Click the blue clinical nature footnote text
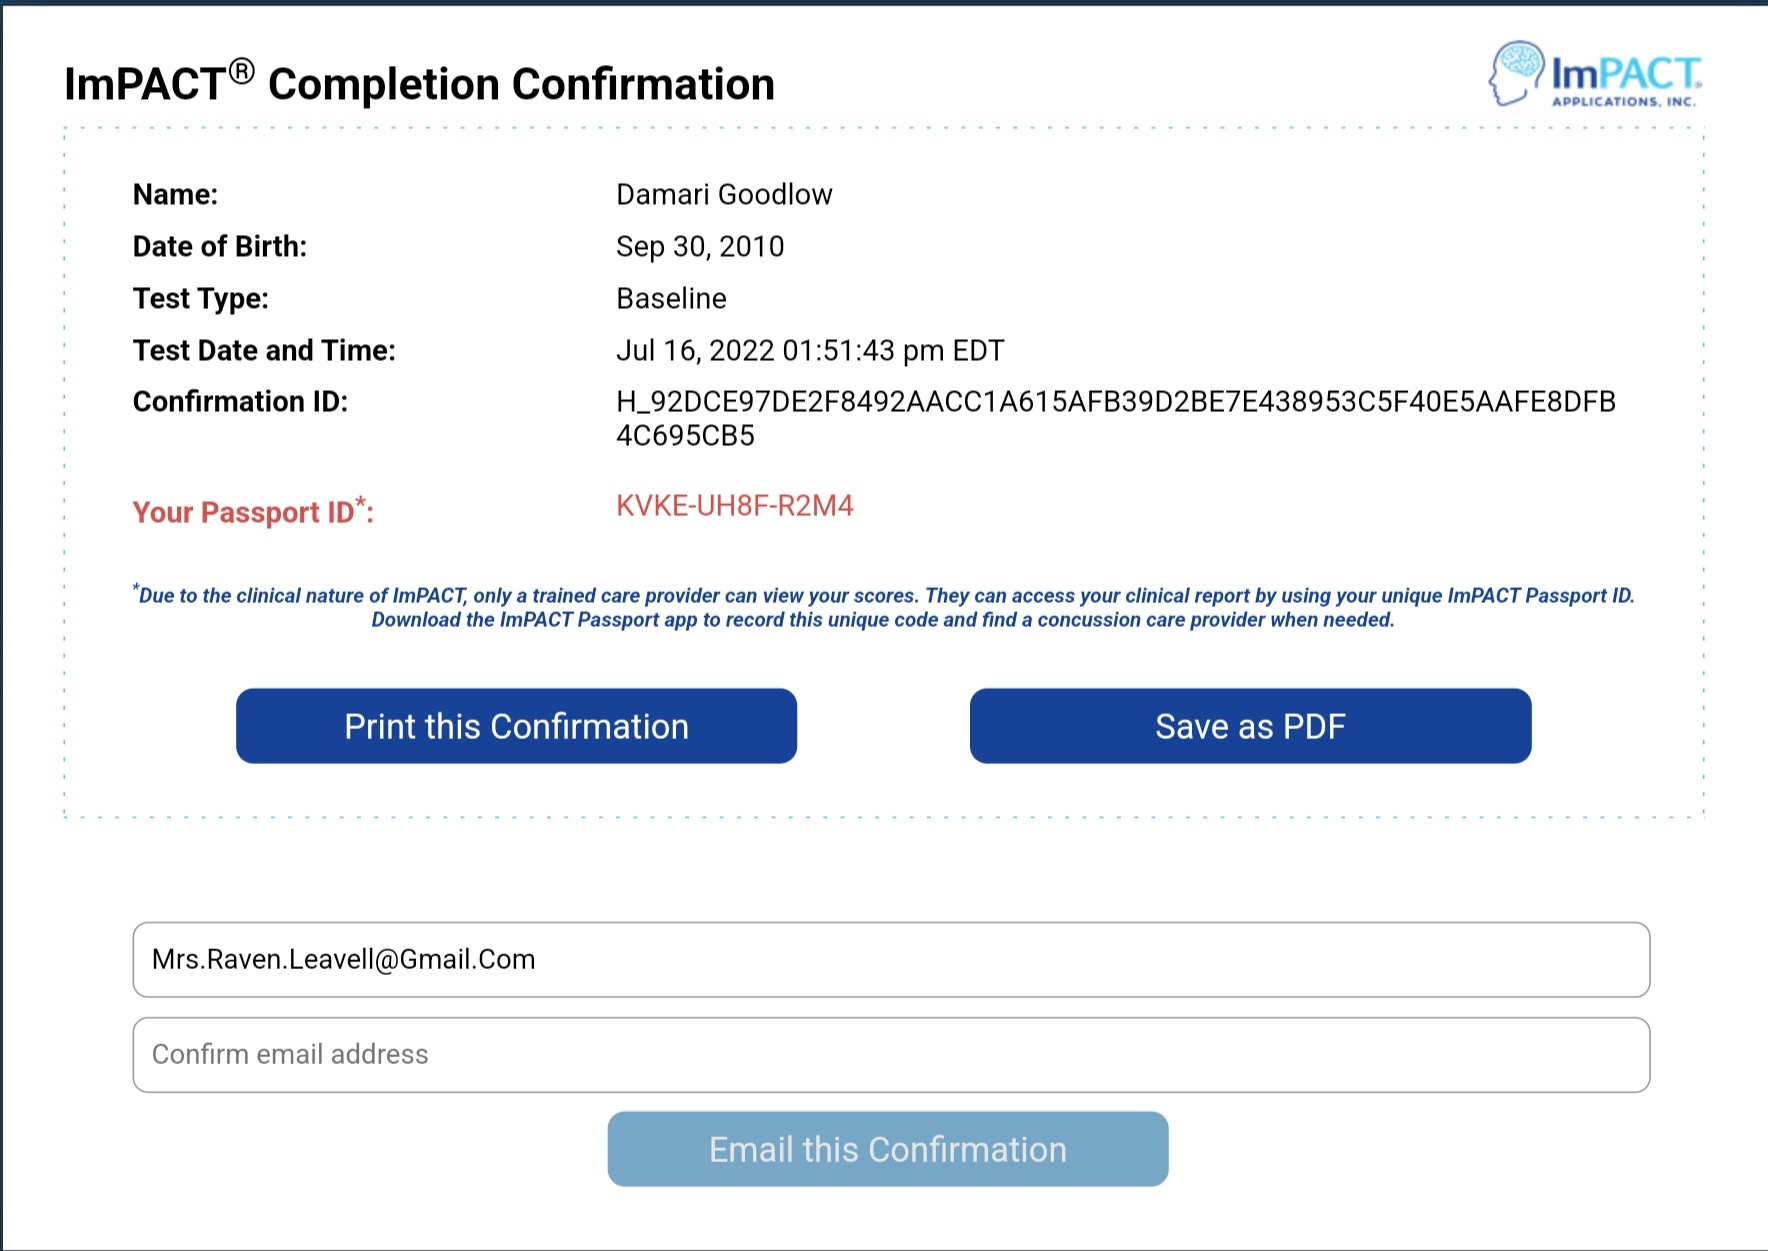 click(x=884, y=607)
